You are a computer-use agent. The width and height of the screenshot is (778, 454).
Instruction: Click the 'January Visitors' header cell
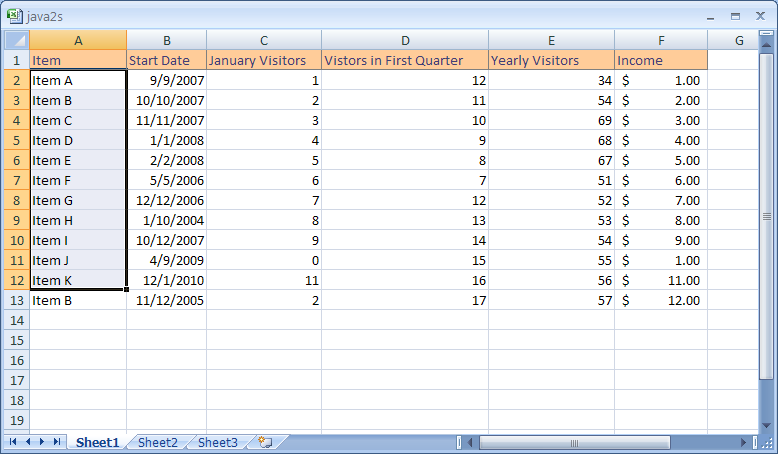coord(264,60)
